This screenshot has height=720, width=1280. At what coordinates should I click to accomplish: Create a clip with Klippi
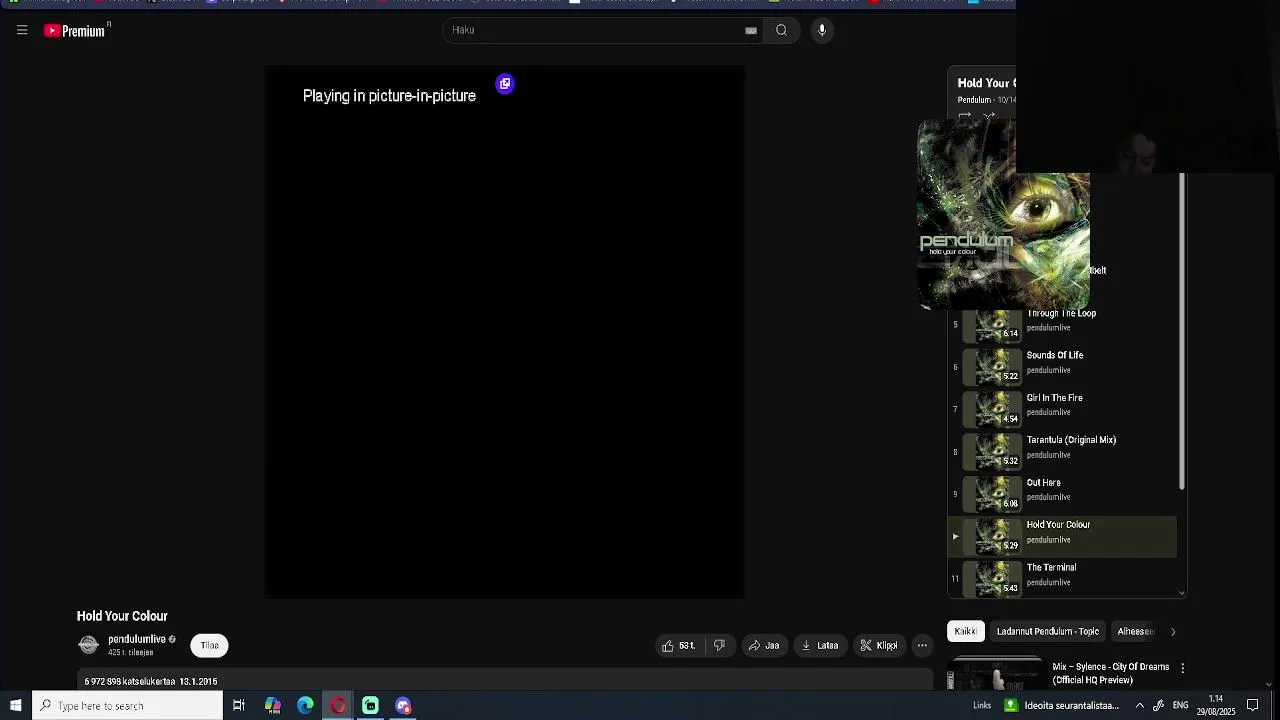pos(879,646)
